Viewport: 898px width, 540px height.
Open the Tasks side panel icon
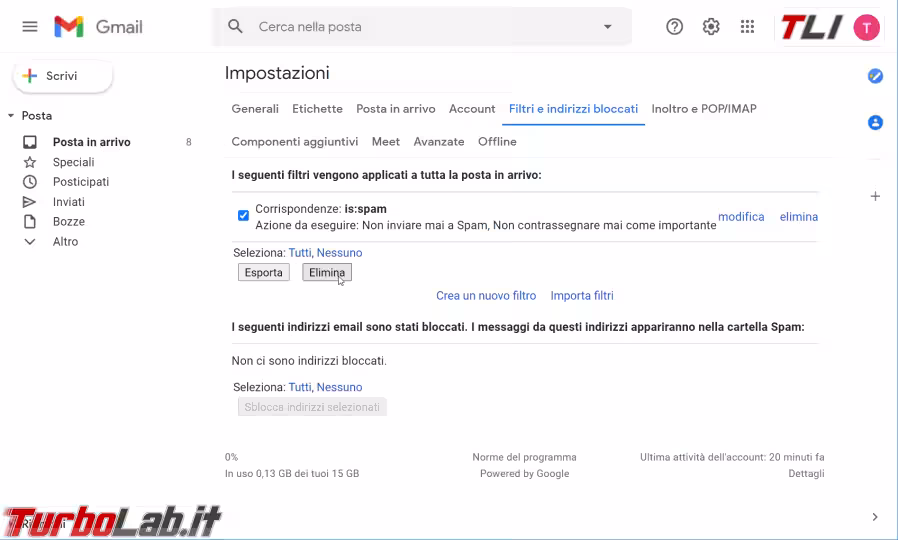pyautogui.click(x=875, y=76)
